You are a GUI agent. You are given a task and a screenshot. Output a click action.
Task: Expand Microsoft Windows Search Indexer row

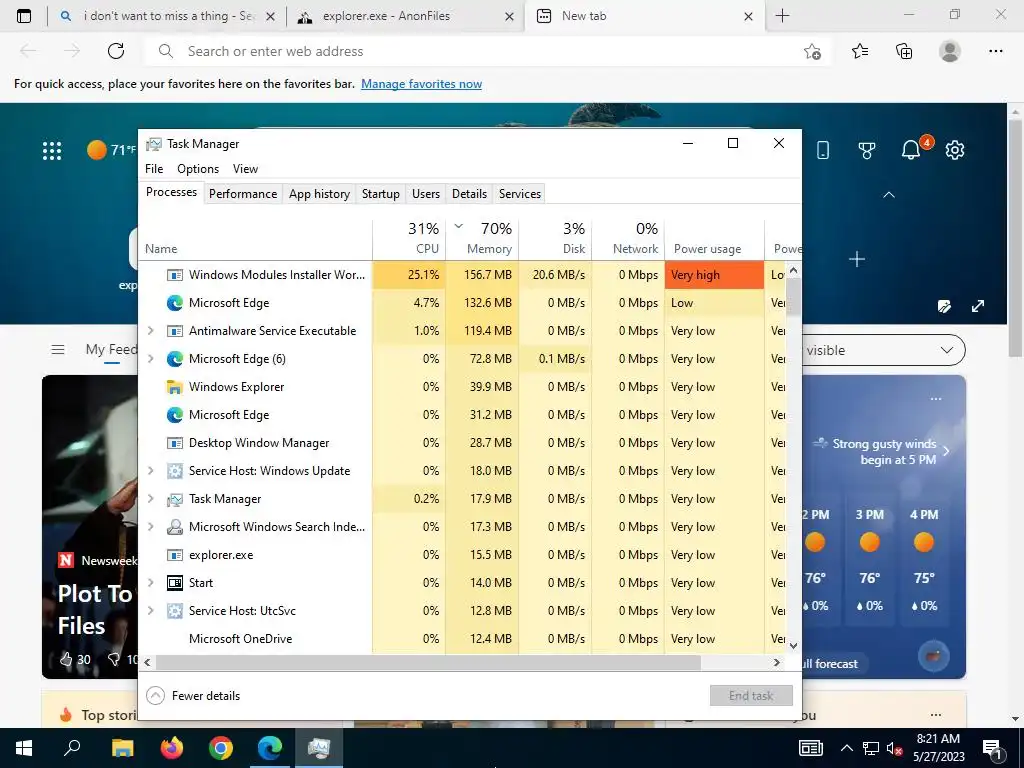151,526
